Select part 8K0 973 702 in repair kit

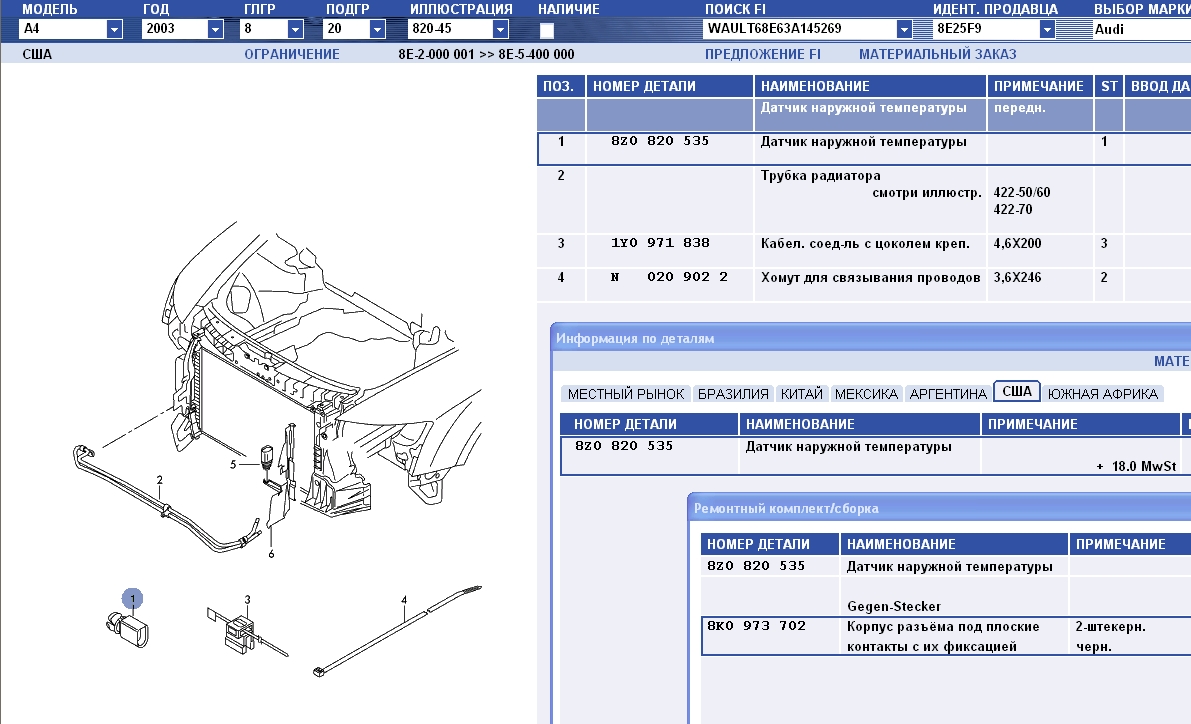756,626
